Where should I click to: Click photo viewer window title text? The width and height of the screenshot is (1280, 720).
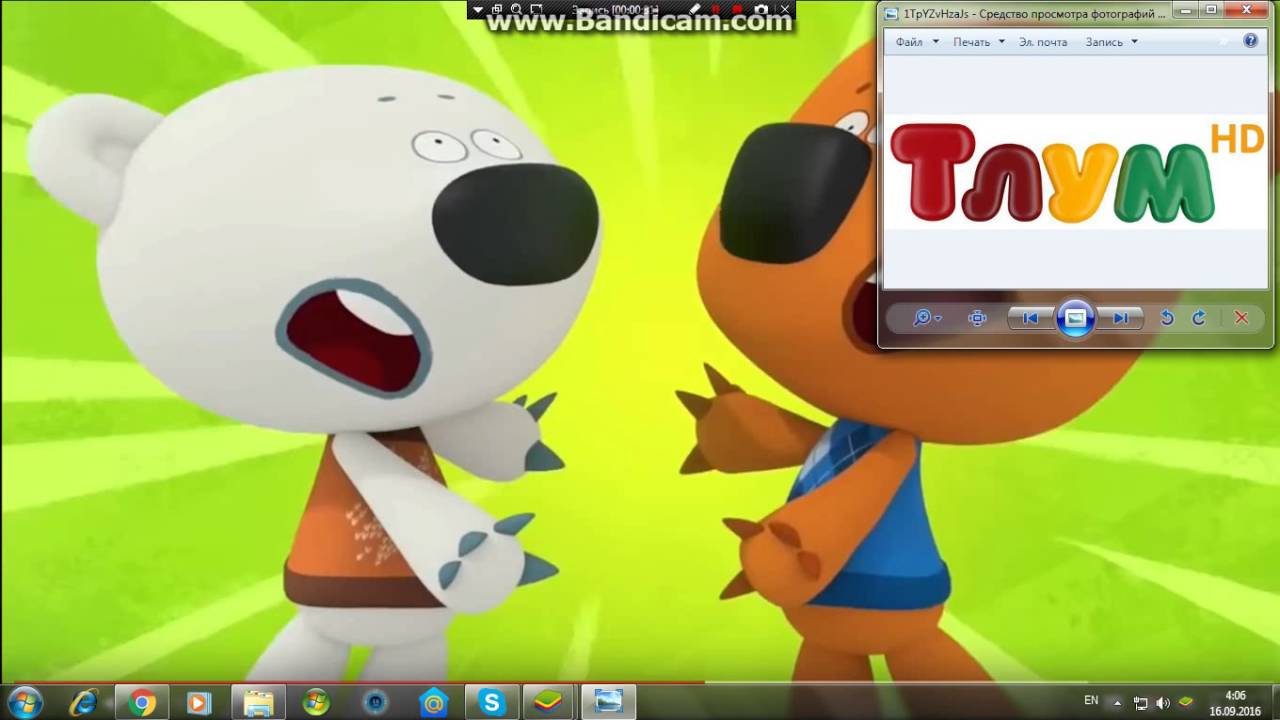coord(1035,13)
